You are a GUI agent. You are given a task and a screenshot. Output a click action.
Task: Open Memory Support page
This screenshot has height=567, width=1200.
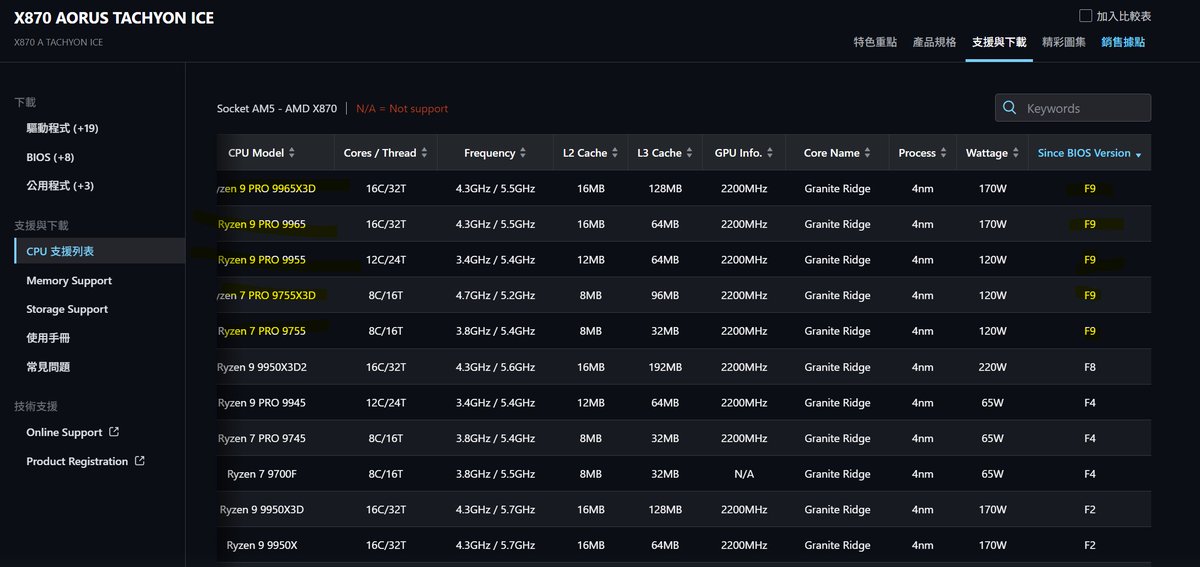[x=69, y=281]
